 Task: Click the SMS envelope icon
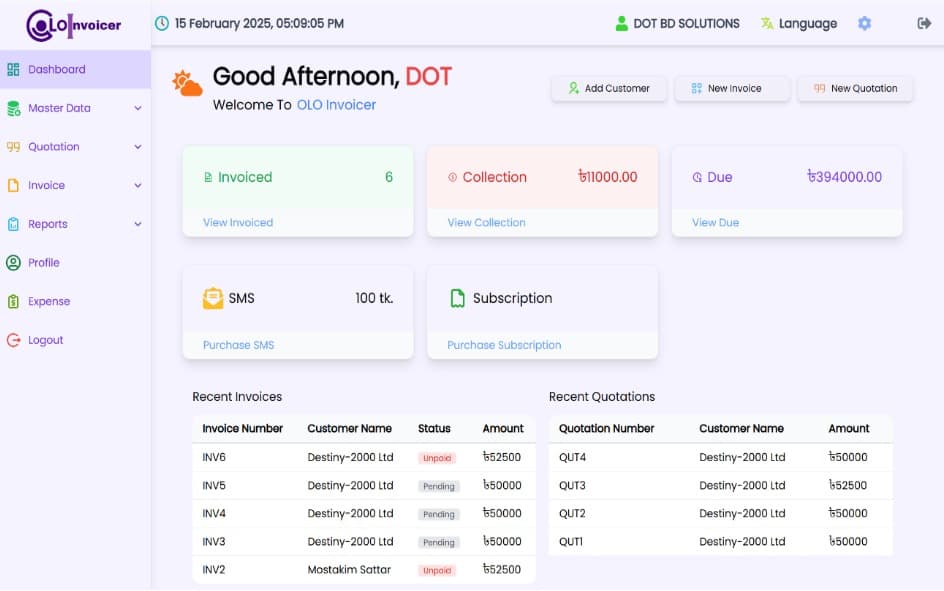pos(213,298)
